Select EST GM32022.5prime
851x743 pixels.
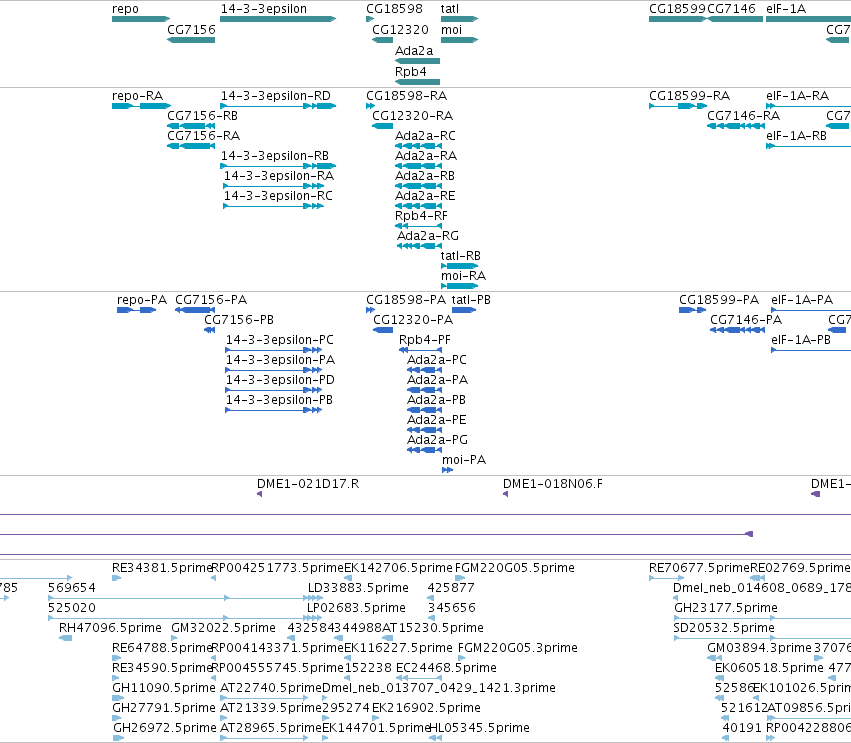[223, 628]
